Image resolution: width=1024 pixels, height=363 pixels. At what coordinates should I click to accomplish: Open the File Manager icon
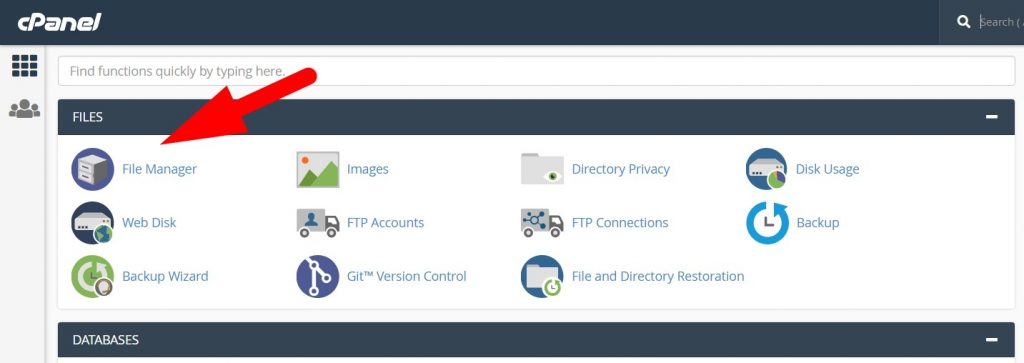pyautogui.click(x=92, y=169)
